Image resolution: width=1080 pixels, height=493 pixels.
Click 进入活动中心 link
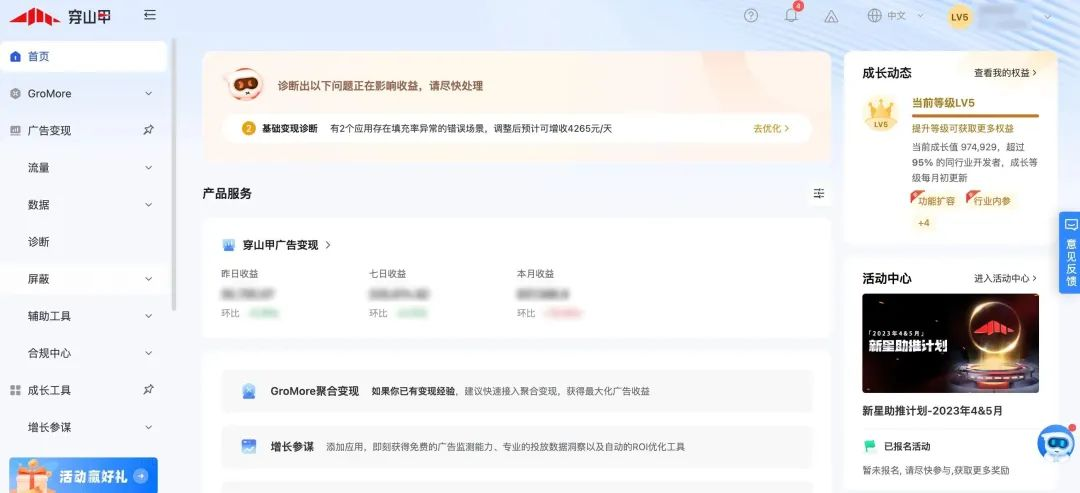click(1006, 278)
